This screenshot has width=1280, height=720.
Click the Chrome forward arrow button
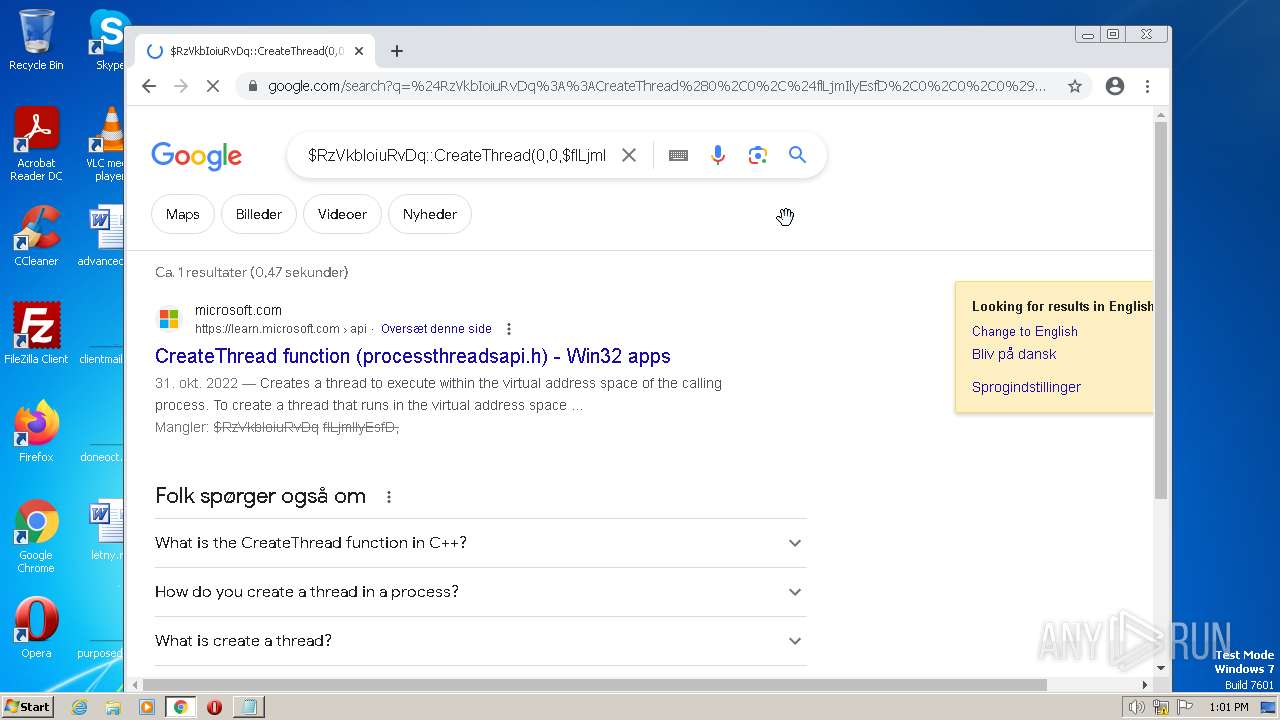tap(181, 86)
